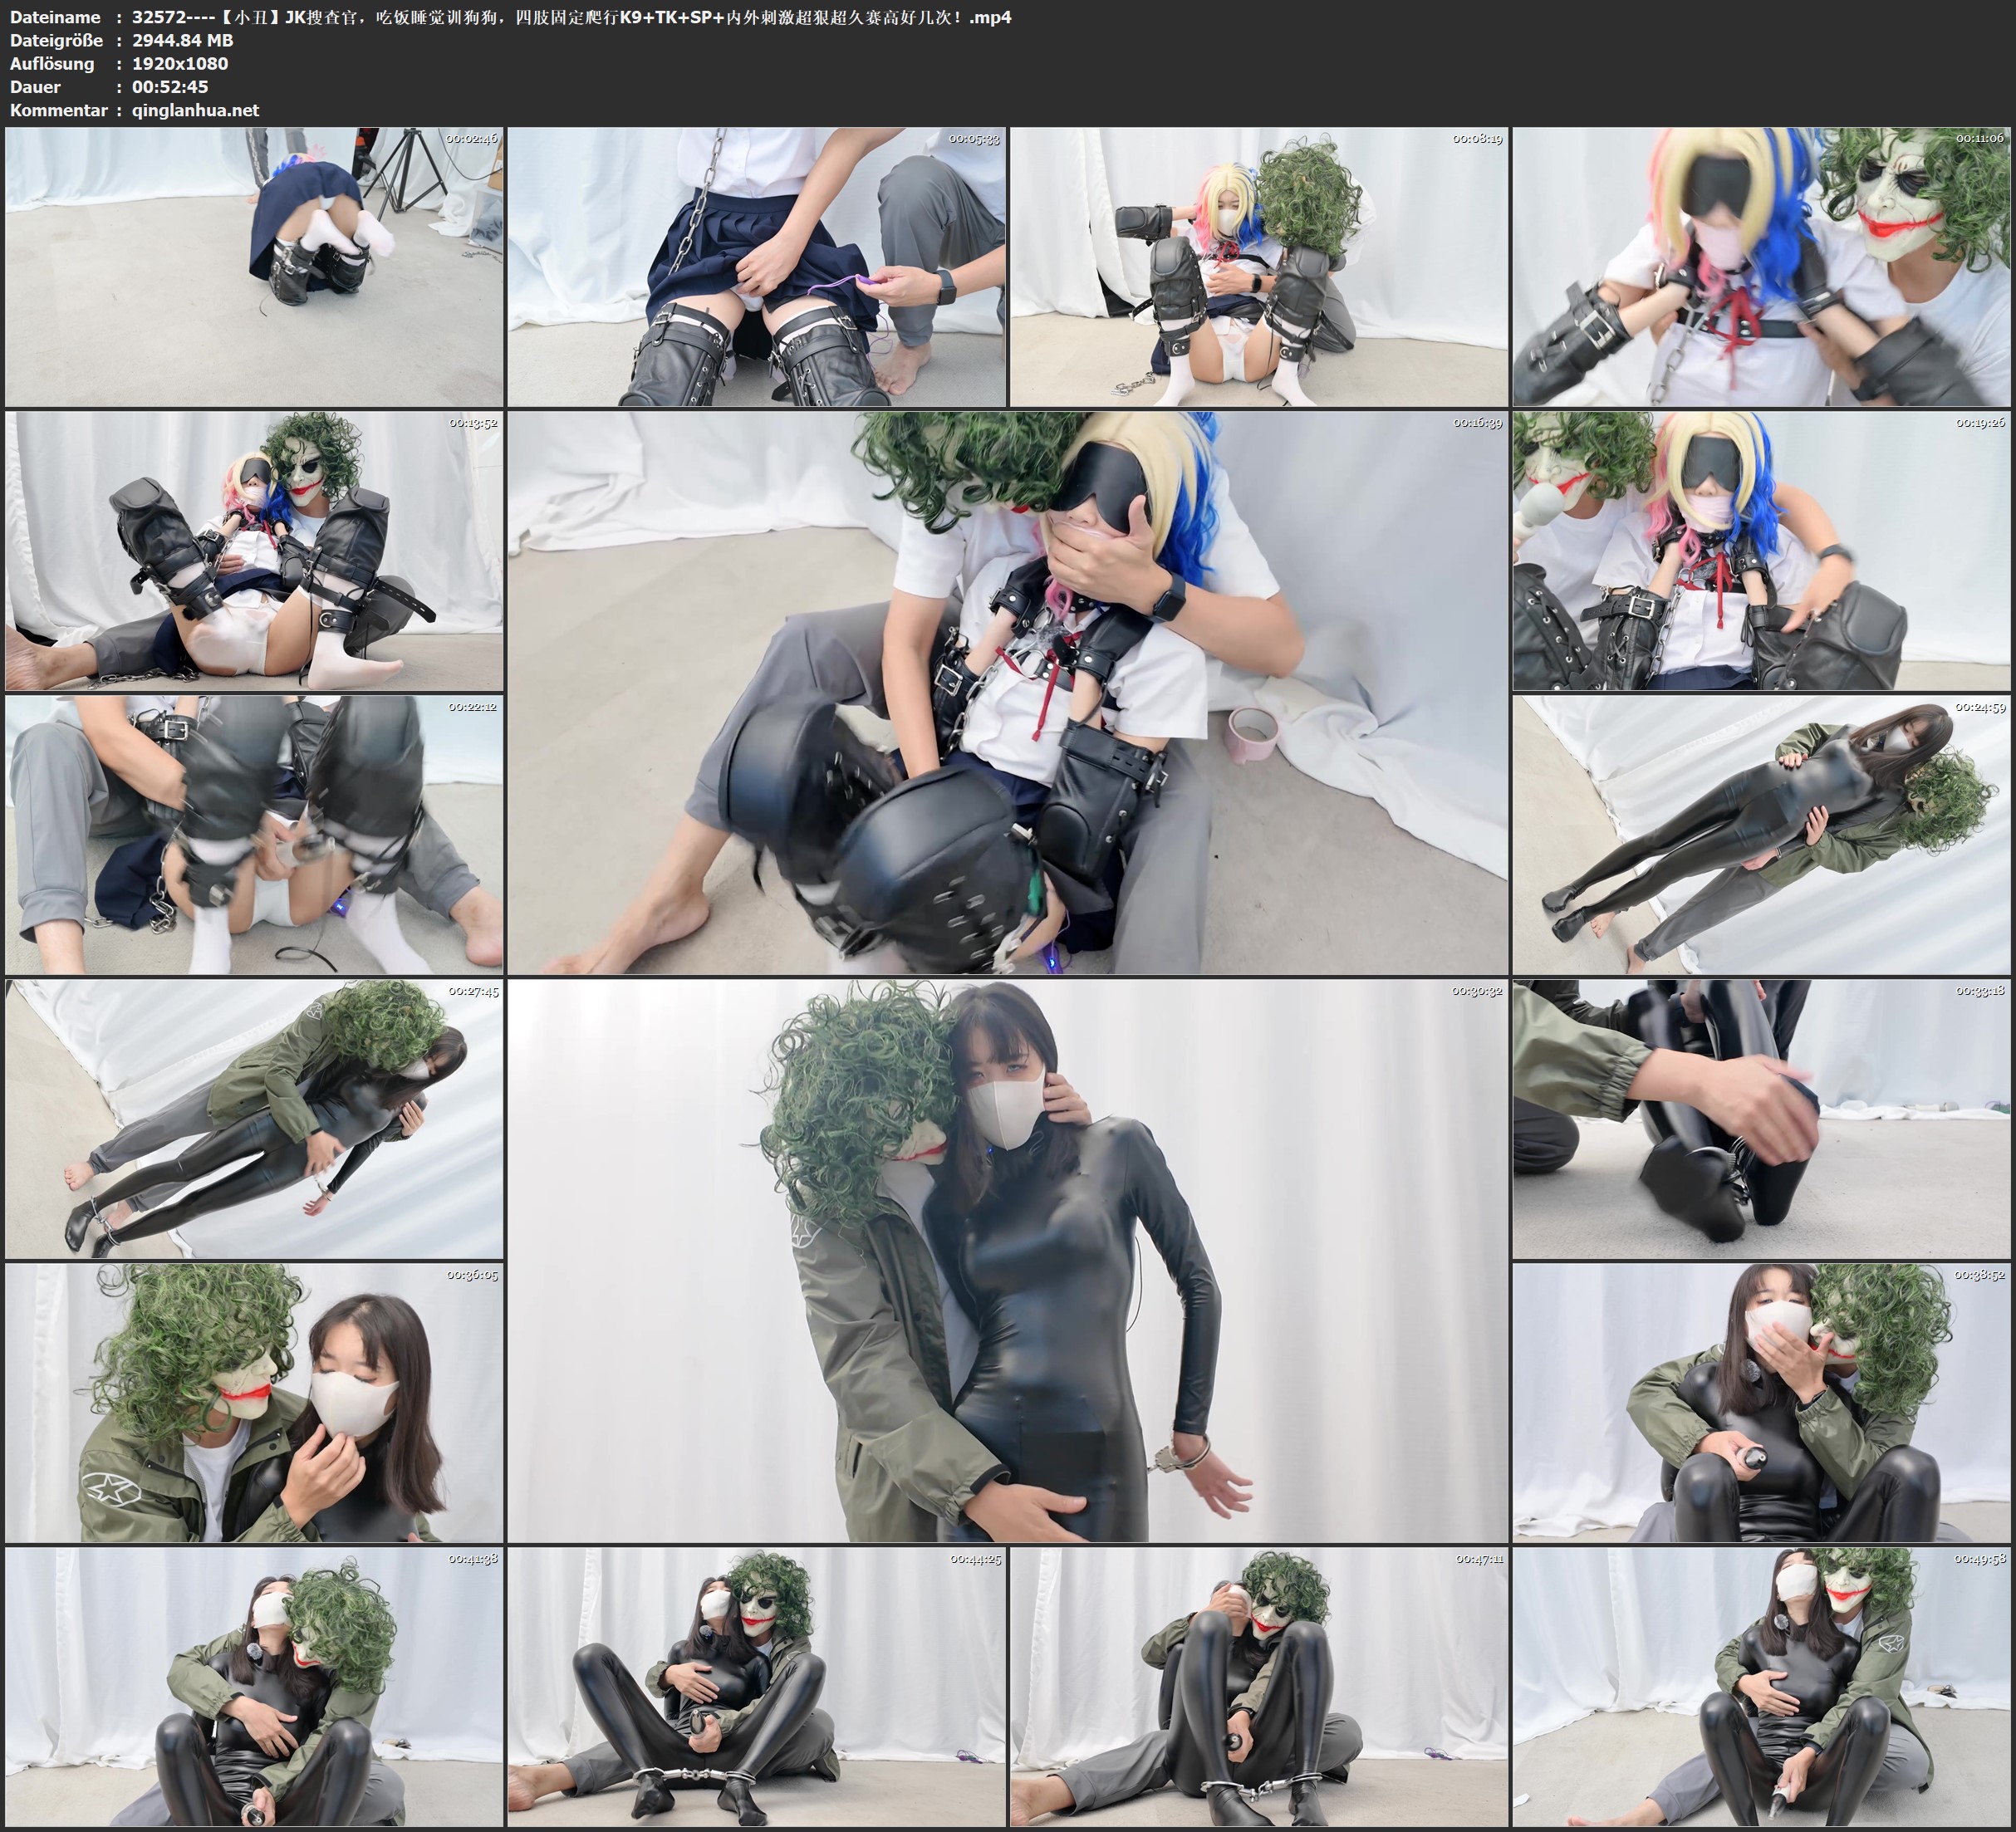Click the frame labeled 00:27:45
This screenshot has height=1832, width=2016.
254,1119
